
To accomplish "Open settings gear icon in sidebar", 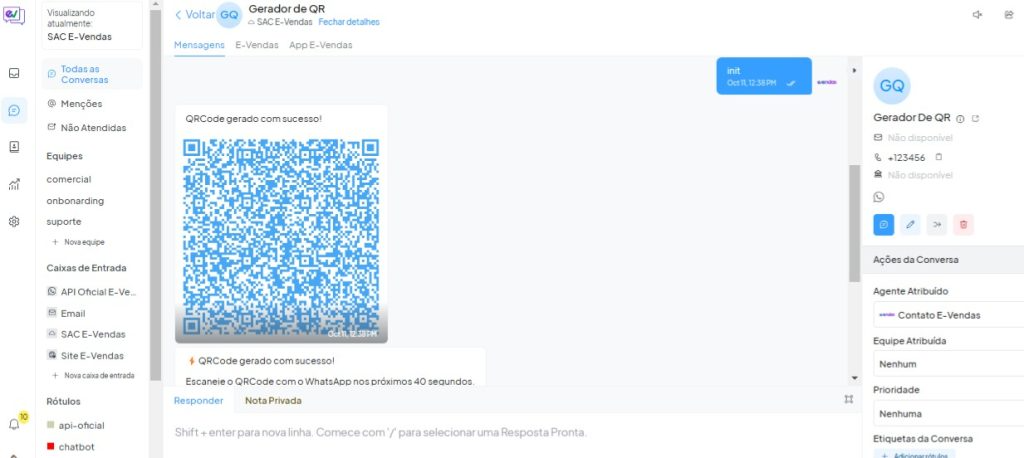I will point(14,221).
